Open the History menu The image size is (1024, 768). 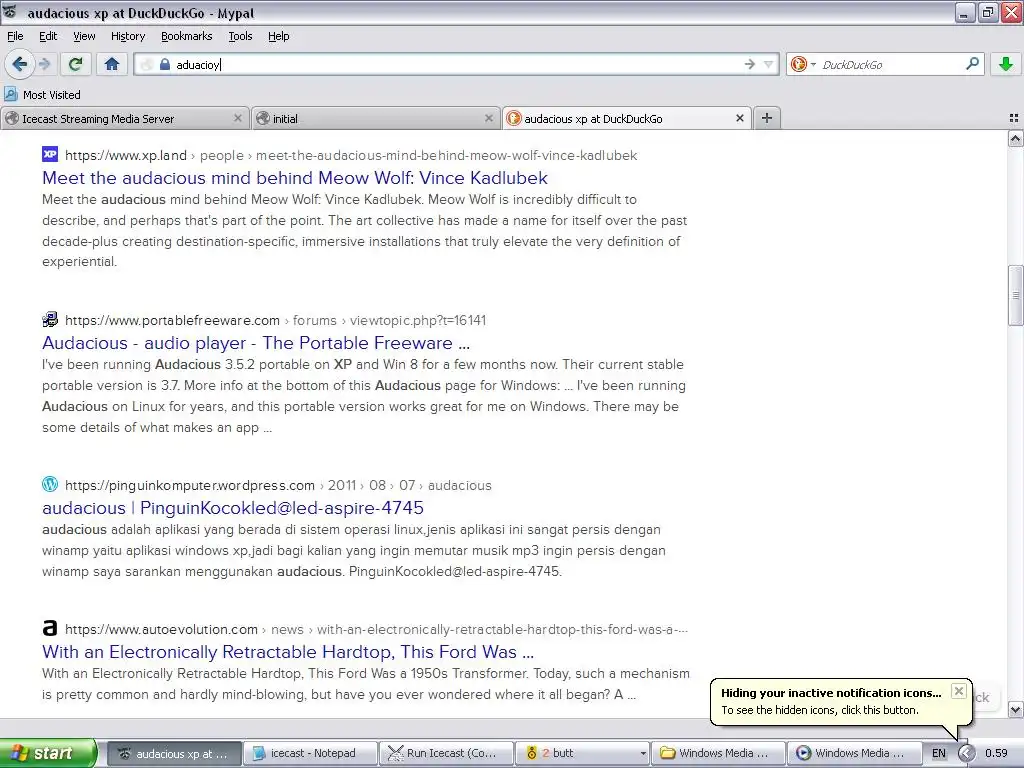[128, 36]
